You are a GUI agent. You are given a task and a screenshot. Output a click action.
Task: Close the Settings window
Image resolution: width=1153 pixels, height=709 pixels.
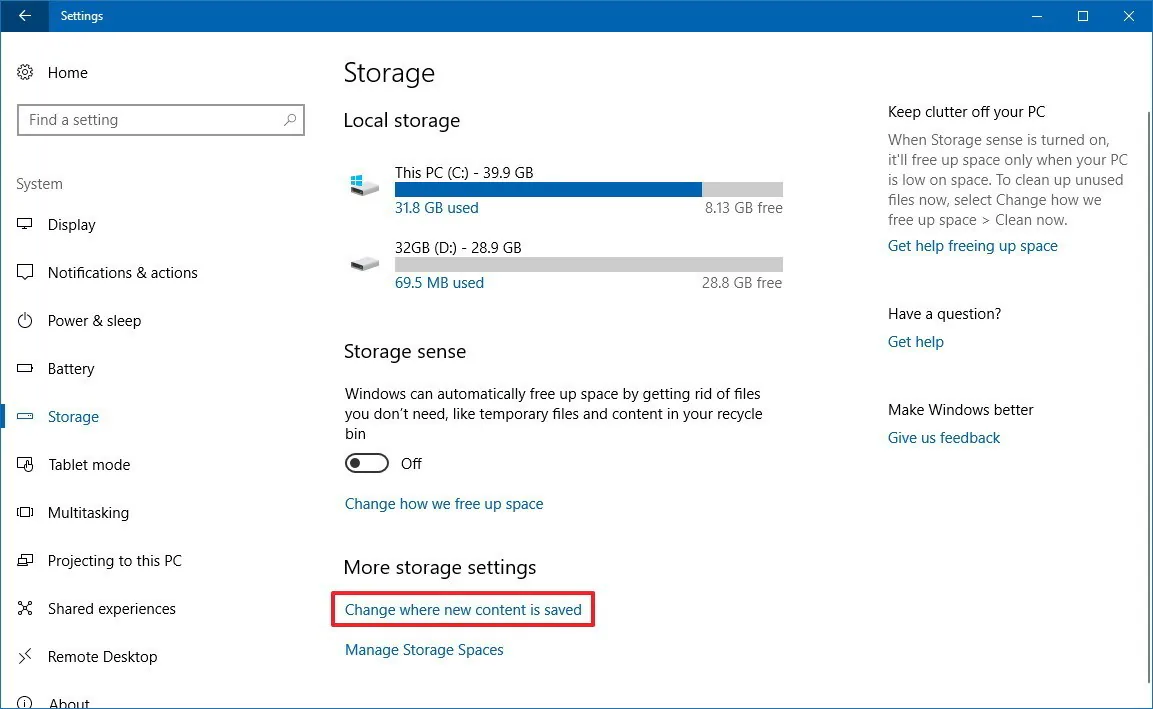tap(1129, 15)
